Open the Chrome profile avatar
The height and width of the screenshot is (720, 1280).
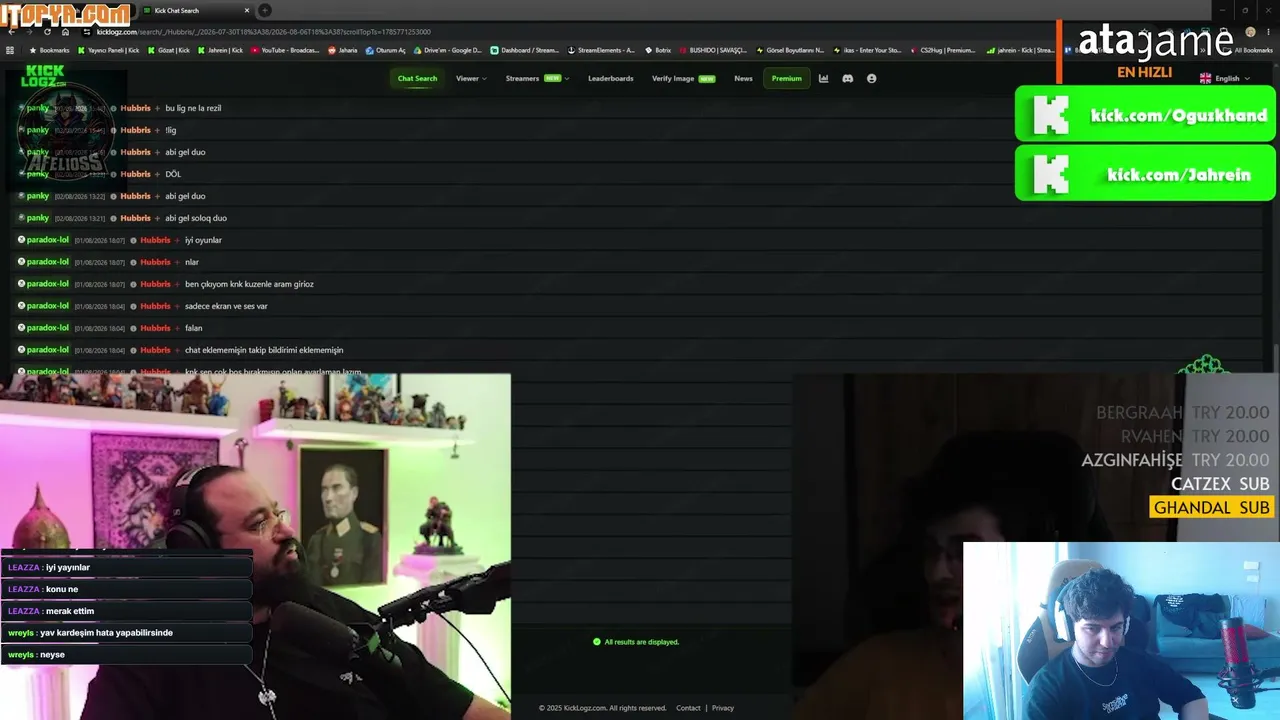[1250, 32]
